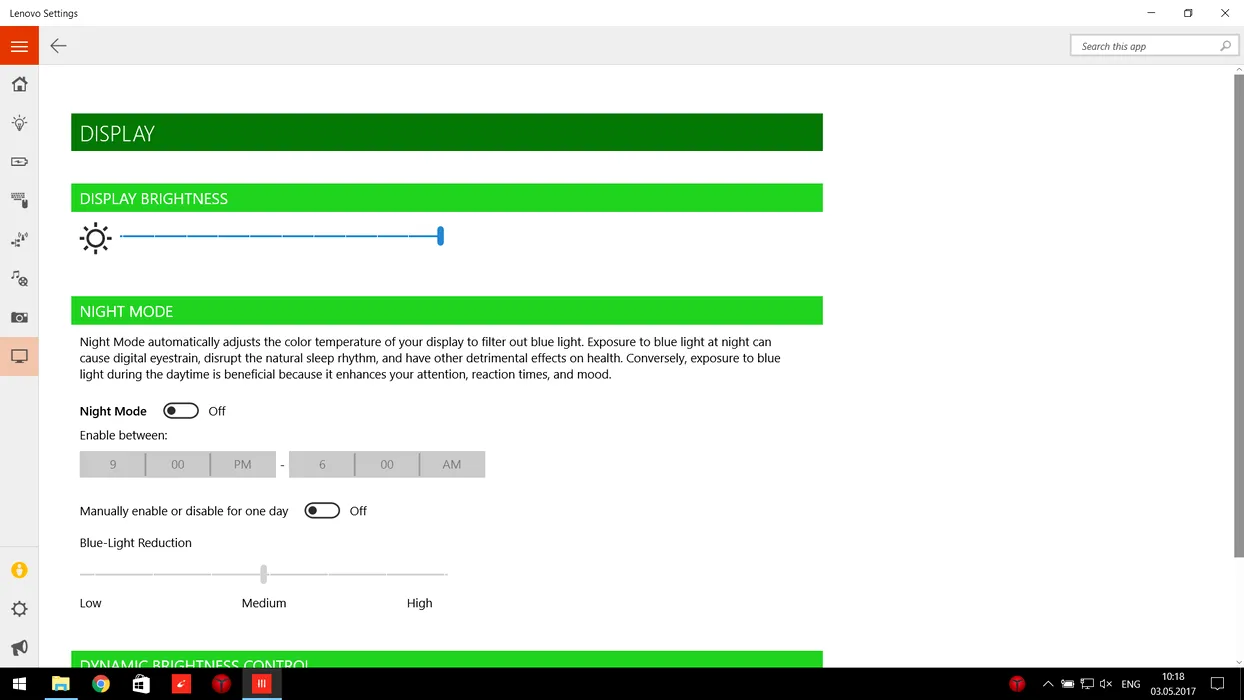
Task: Open the power battery settings icon
Action: [x=19, y=162]
